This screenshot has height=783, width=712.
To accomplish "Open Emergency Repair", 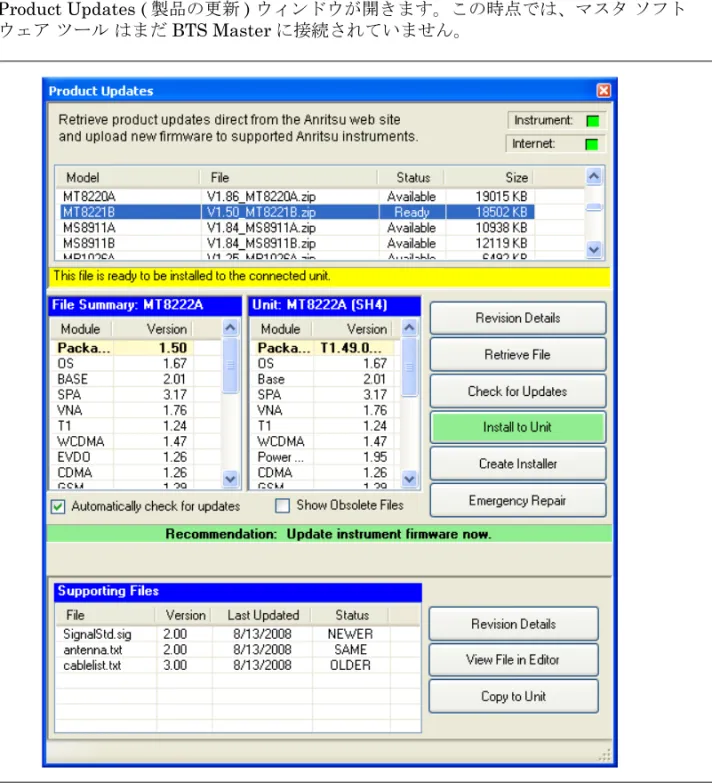I will [518, 500].
